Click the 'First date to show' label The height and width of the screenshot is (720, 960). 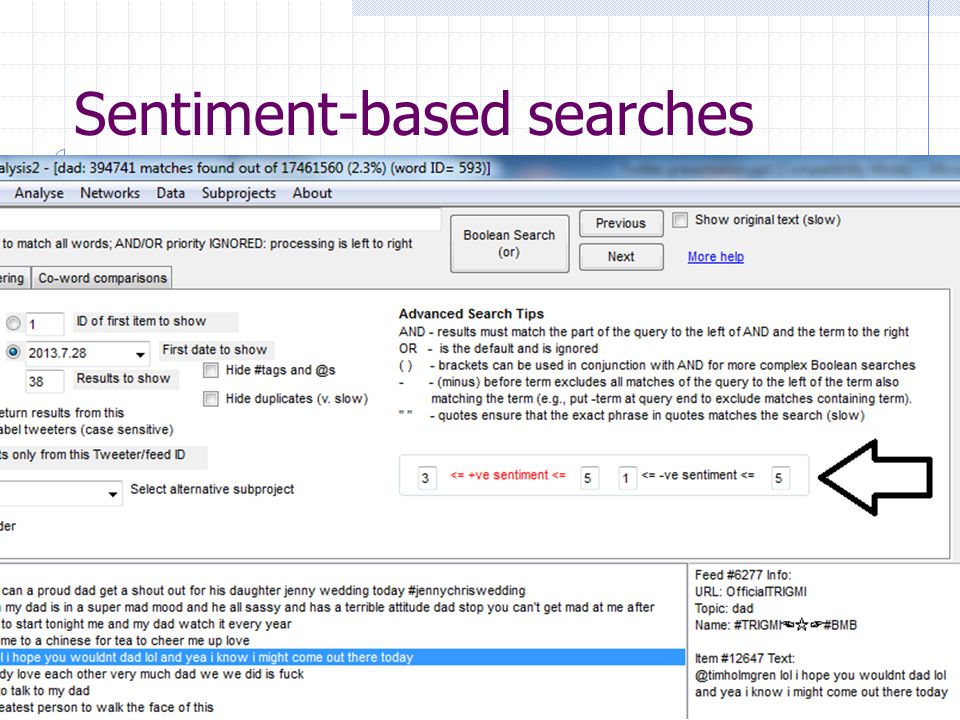[215, 350]
